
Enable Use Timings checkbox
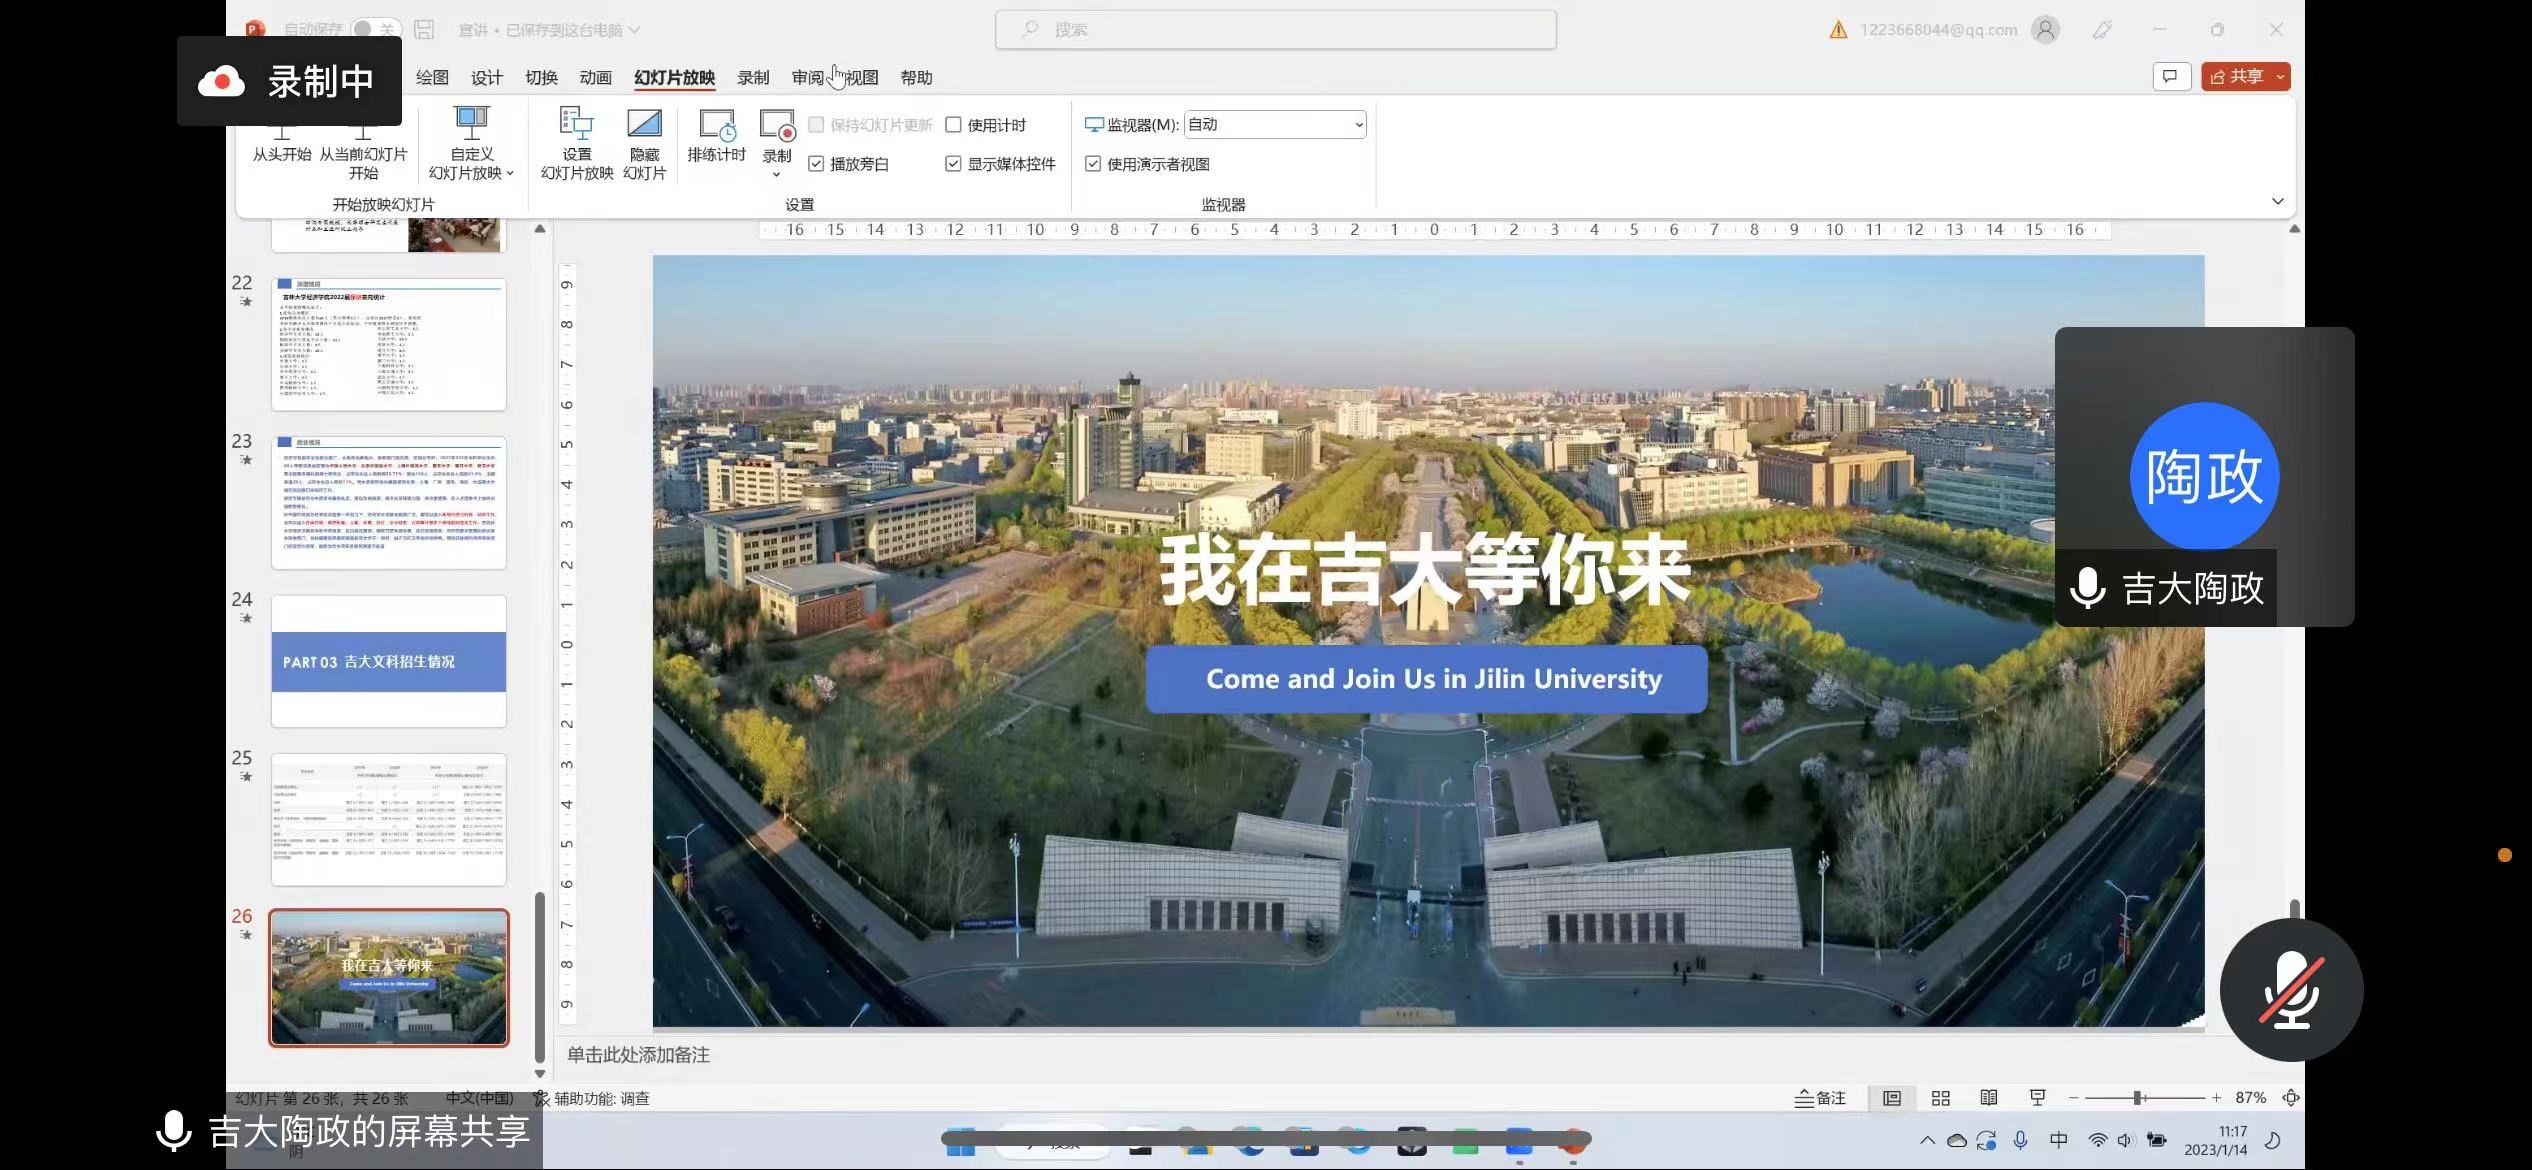click(x=954, y=125)
